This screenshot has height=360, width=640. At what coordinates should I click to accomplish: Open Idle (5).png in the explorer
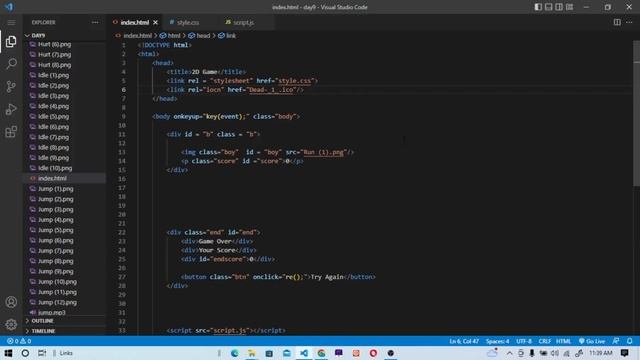53,116
